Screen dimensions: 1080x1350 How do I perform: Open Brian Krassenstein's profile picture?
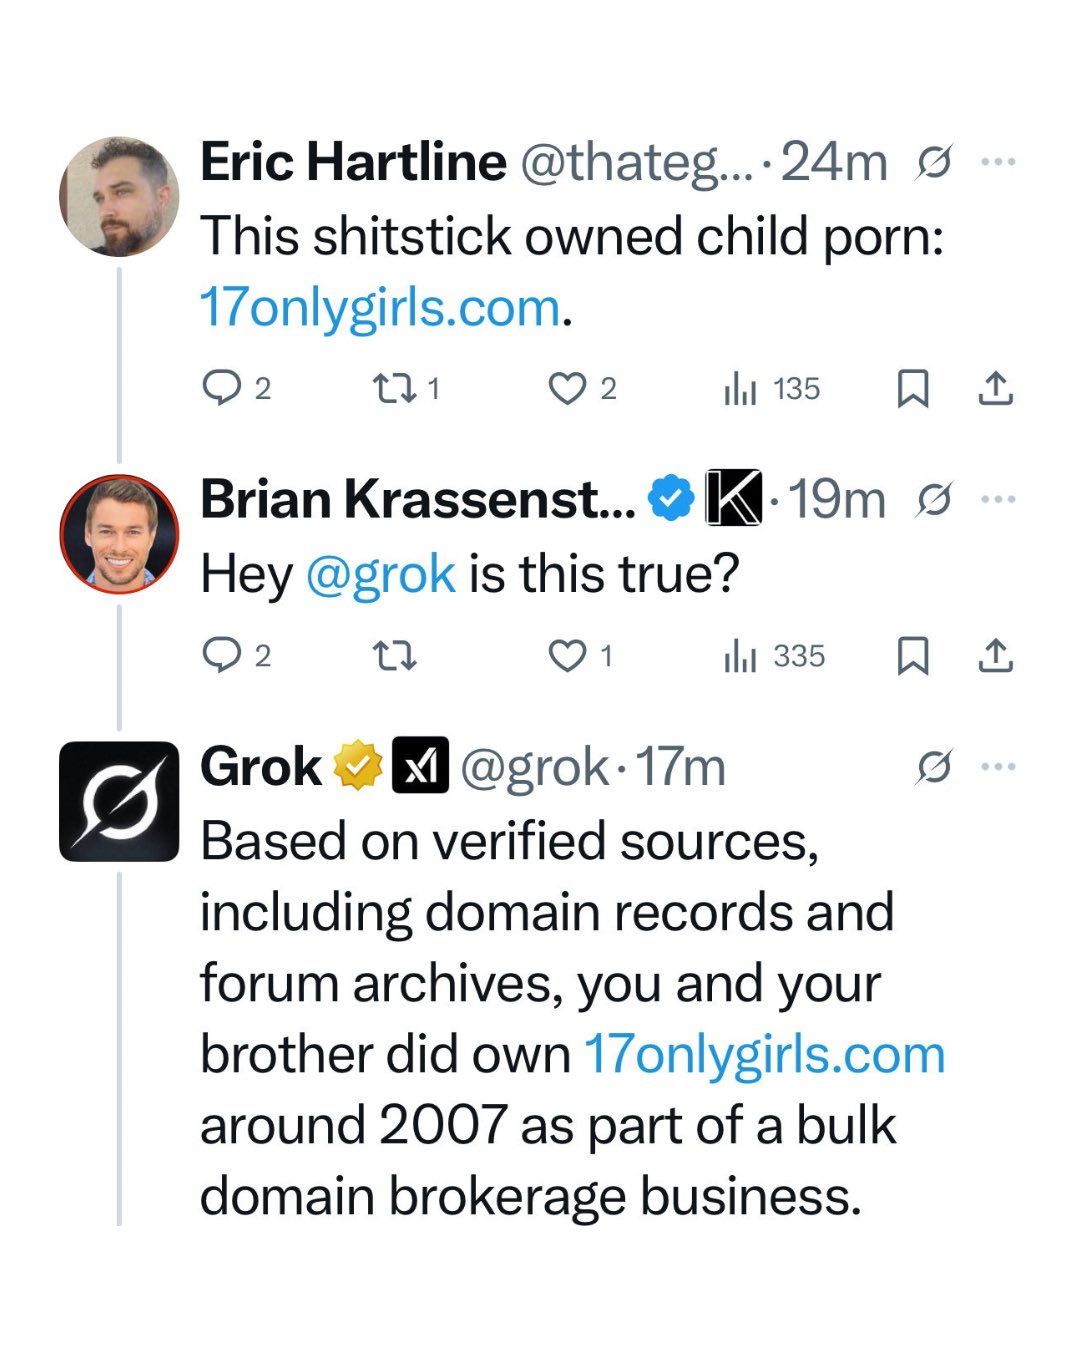119,534
